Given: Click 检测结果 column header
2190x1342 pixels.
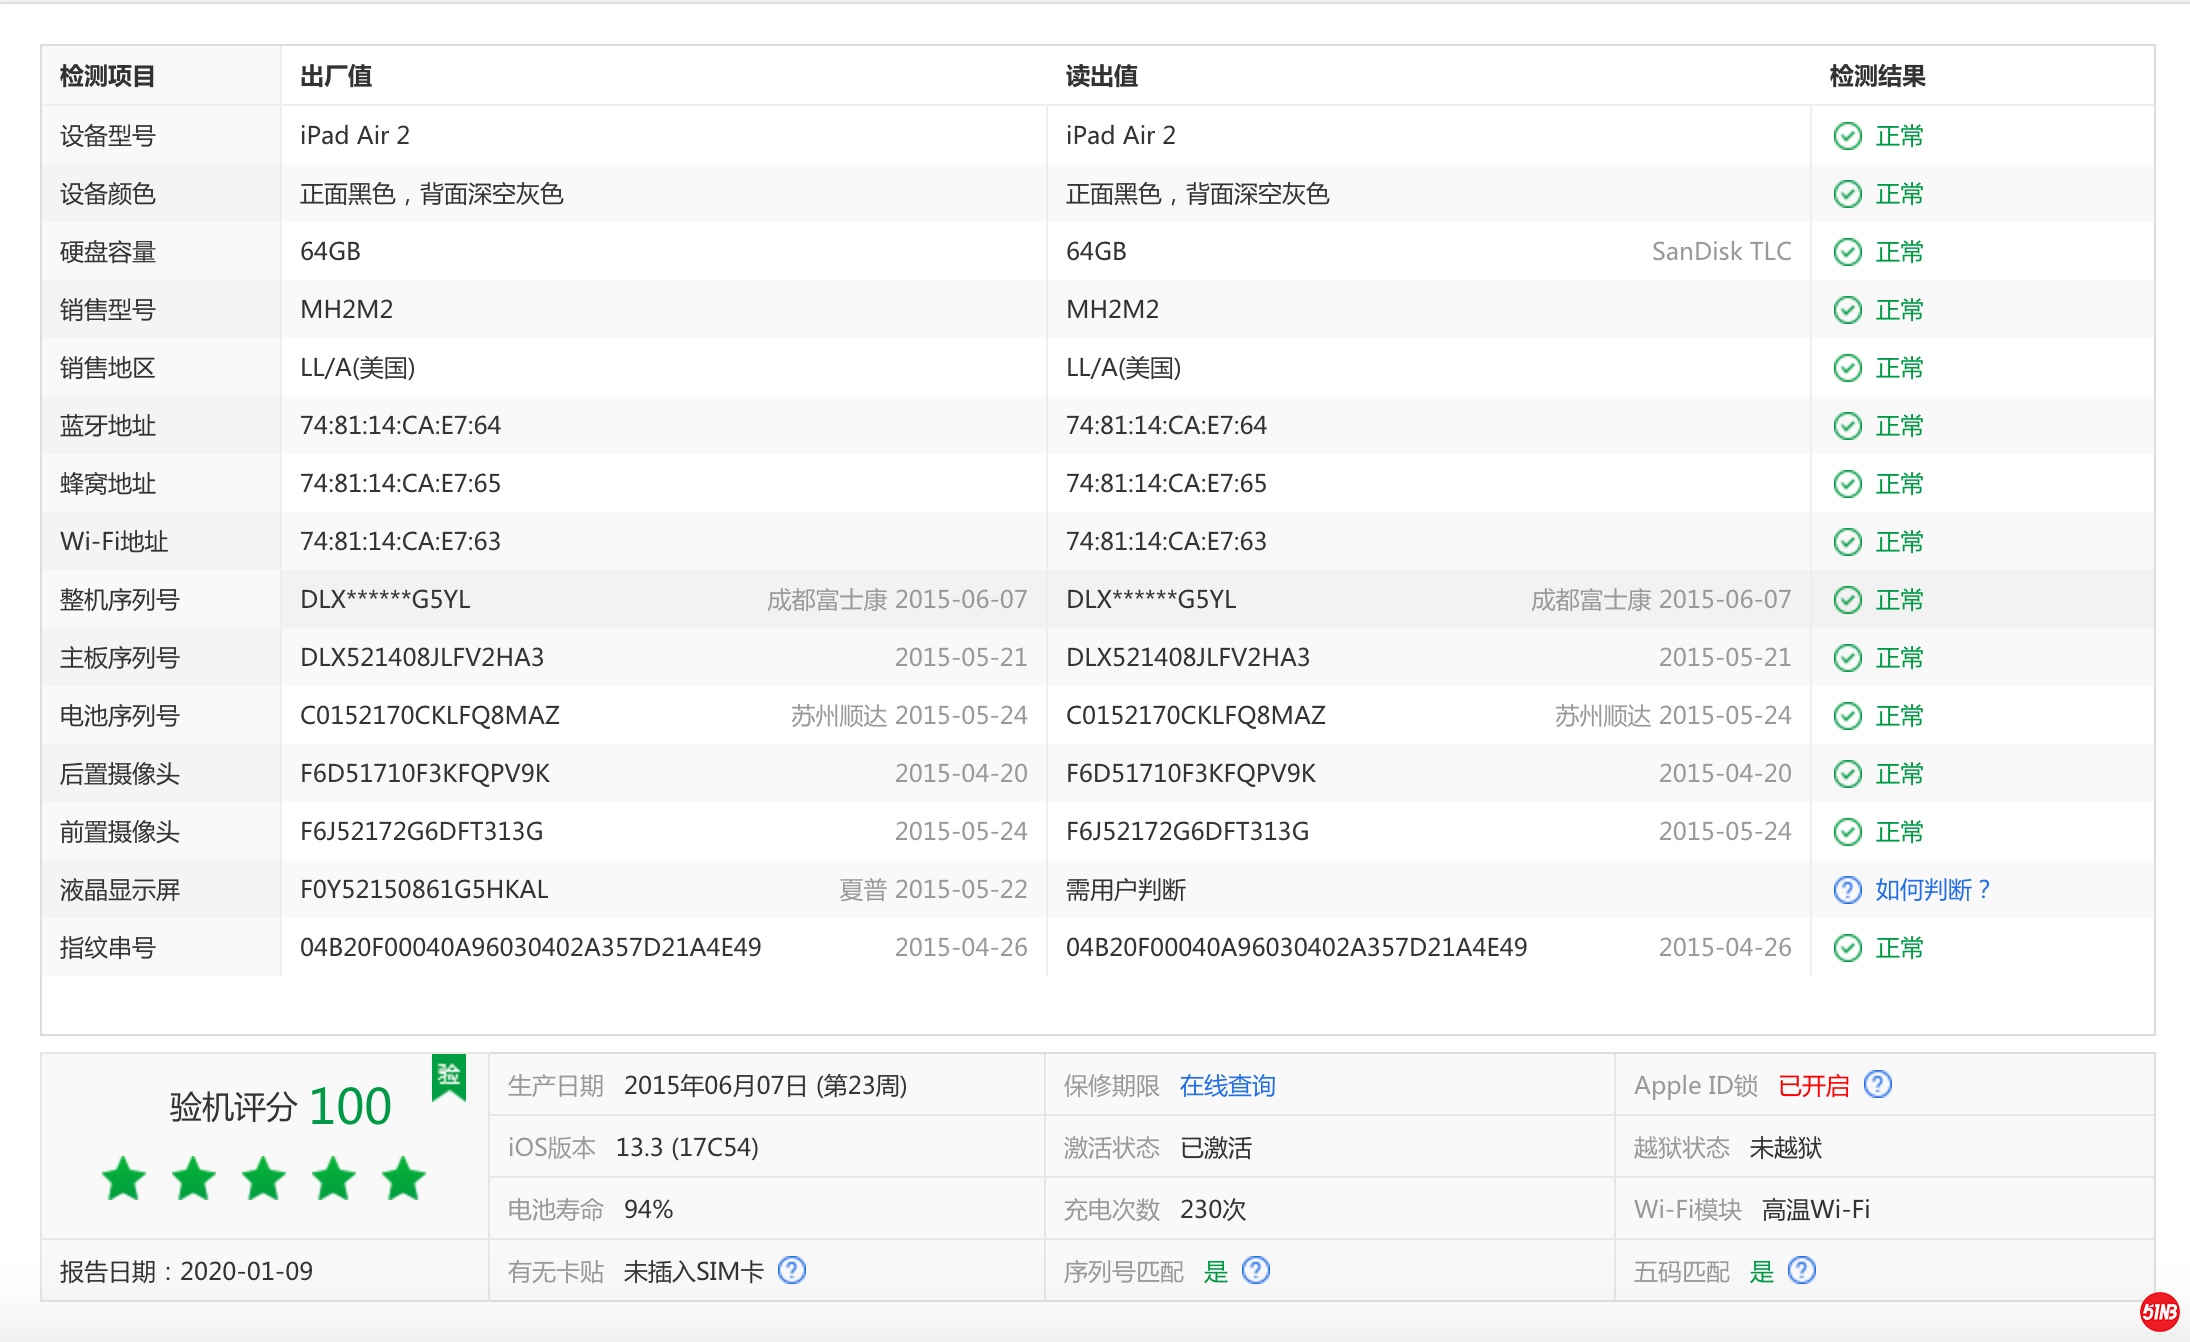Looking at the screenshot, I should click(x=1877, y=76).
